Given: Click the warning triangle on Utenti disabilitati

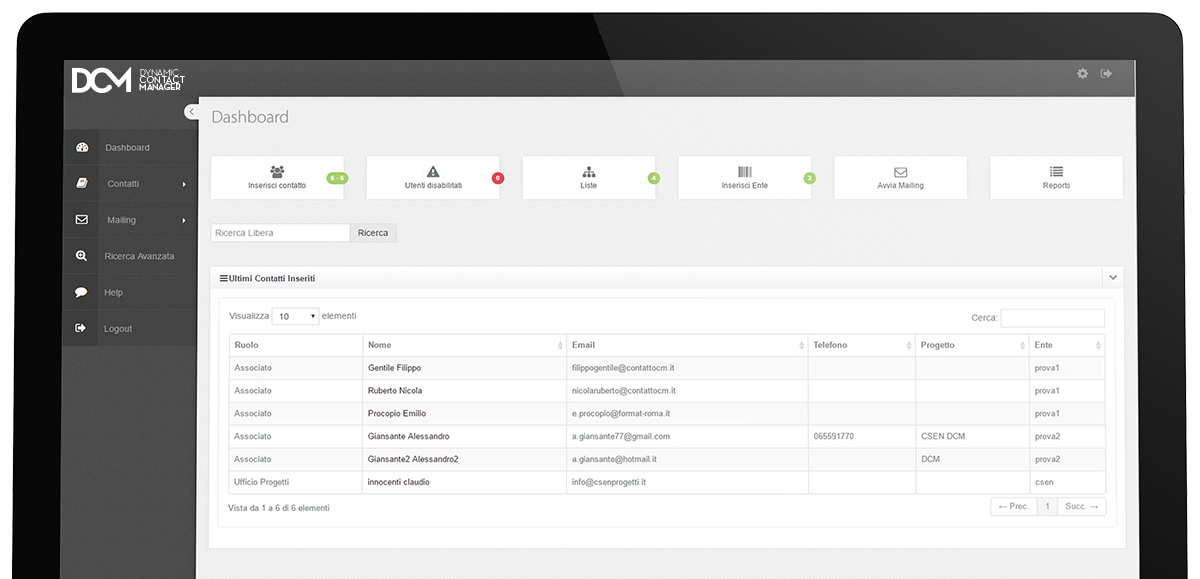Looking at the screenshot, I should click(433, 172).
